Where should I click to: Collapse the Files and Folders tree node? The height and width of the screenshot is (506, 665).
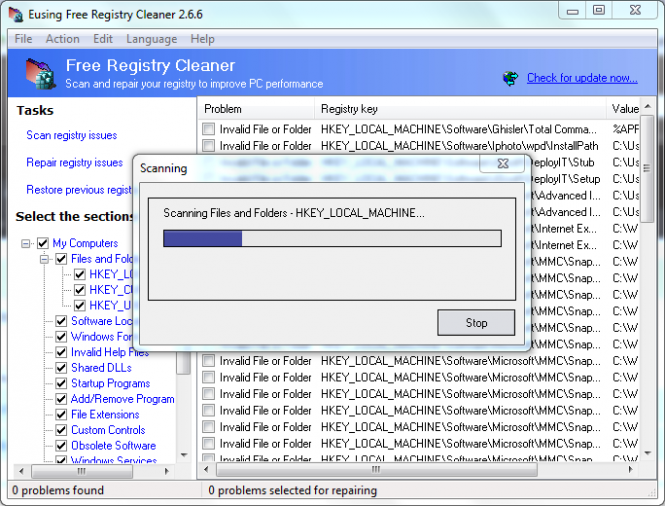44,259
